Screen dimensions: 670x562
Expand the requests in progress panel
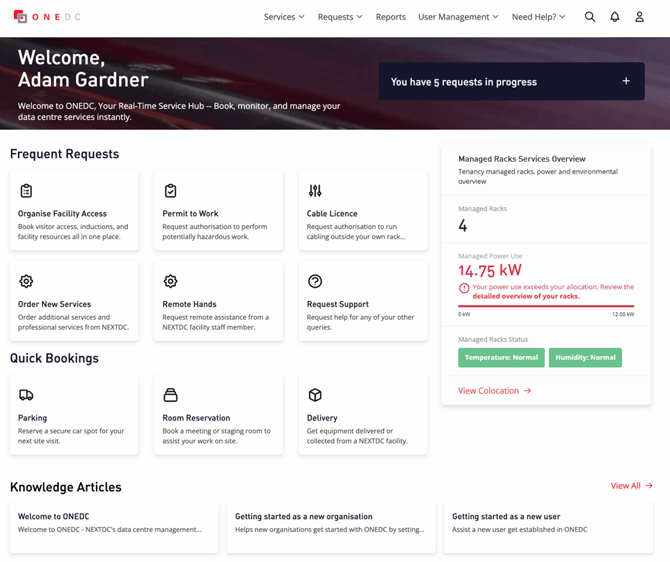[x=626, y=82]
